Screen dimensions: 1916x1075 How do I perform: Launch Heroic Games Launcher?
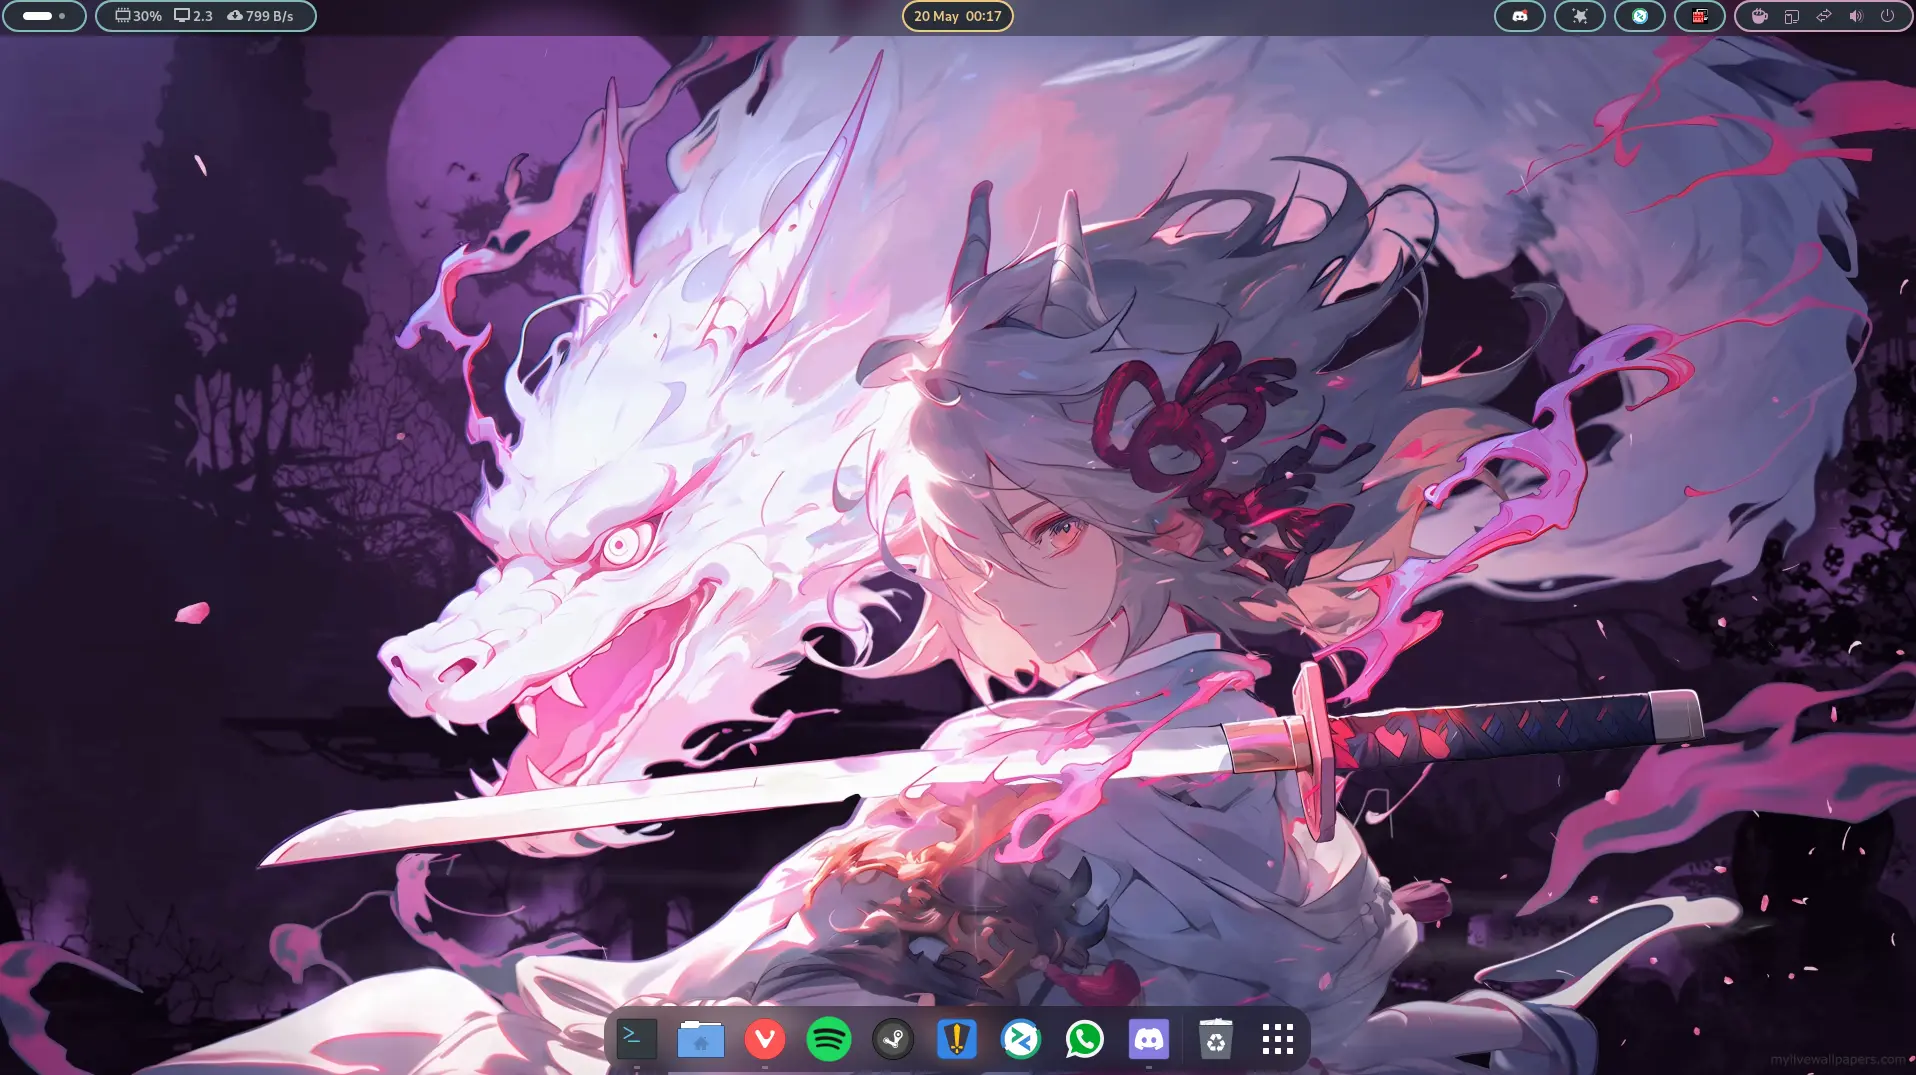[x=957, y=1040]
